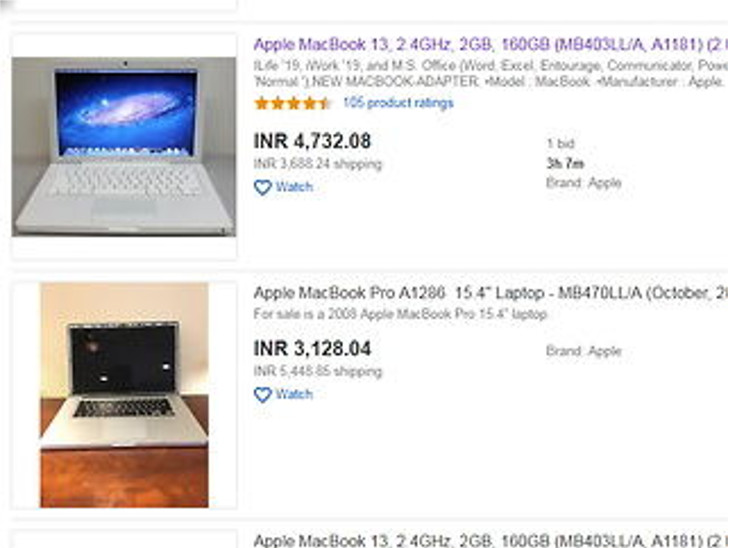
Task: View the 105 product ratings link
Action: (x=398, y=103)
